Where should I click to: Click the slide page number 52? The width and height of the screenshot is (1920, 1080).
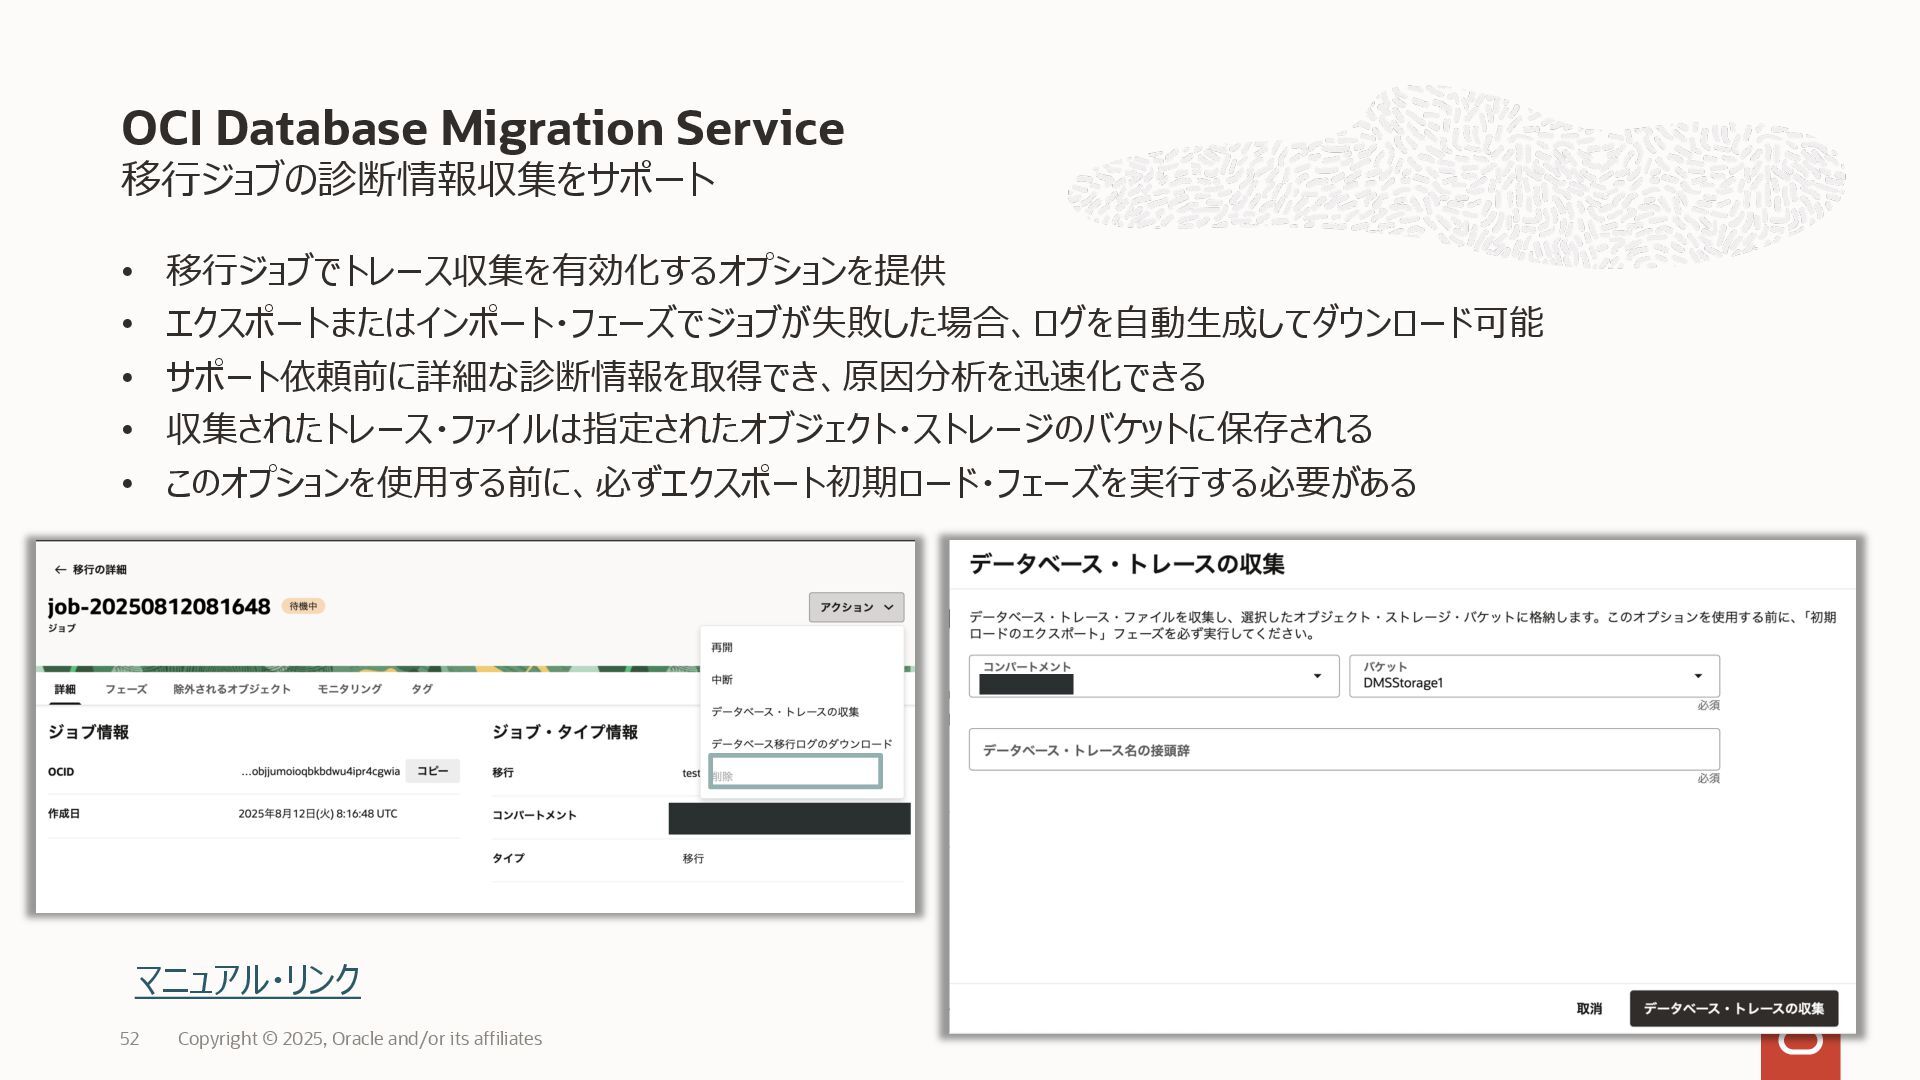point(130,1039)
